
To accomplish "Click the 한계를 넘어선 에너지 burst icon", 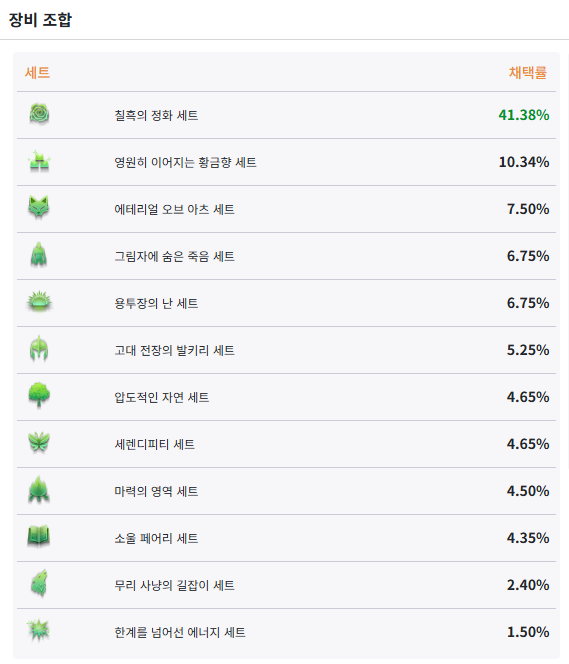I will coord(39,631).
